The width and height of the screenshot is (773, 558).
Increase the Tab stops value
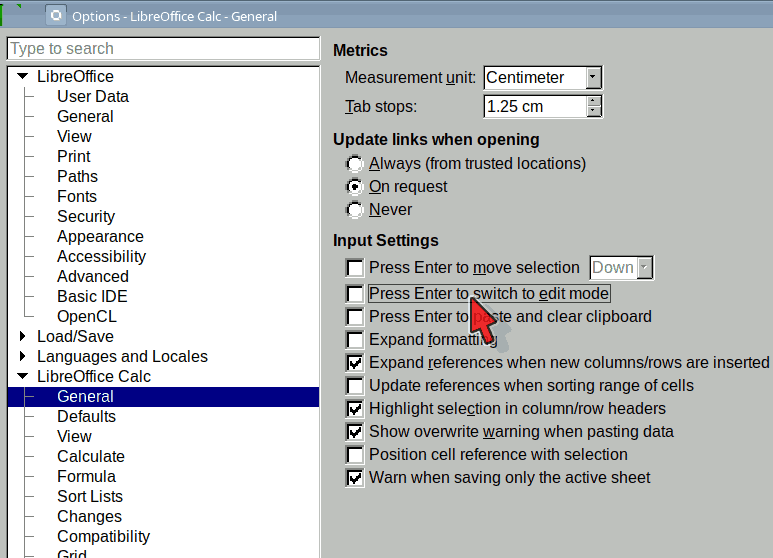[594, 101]
